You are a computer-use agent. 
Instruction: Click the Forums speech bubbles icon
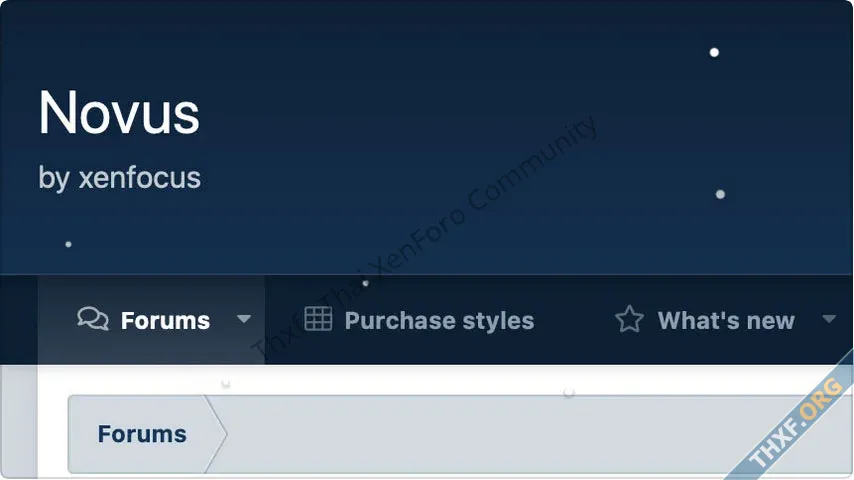(93, 319)
